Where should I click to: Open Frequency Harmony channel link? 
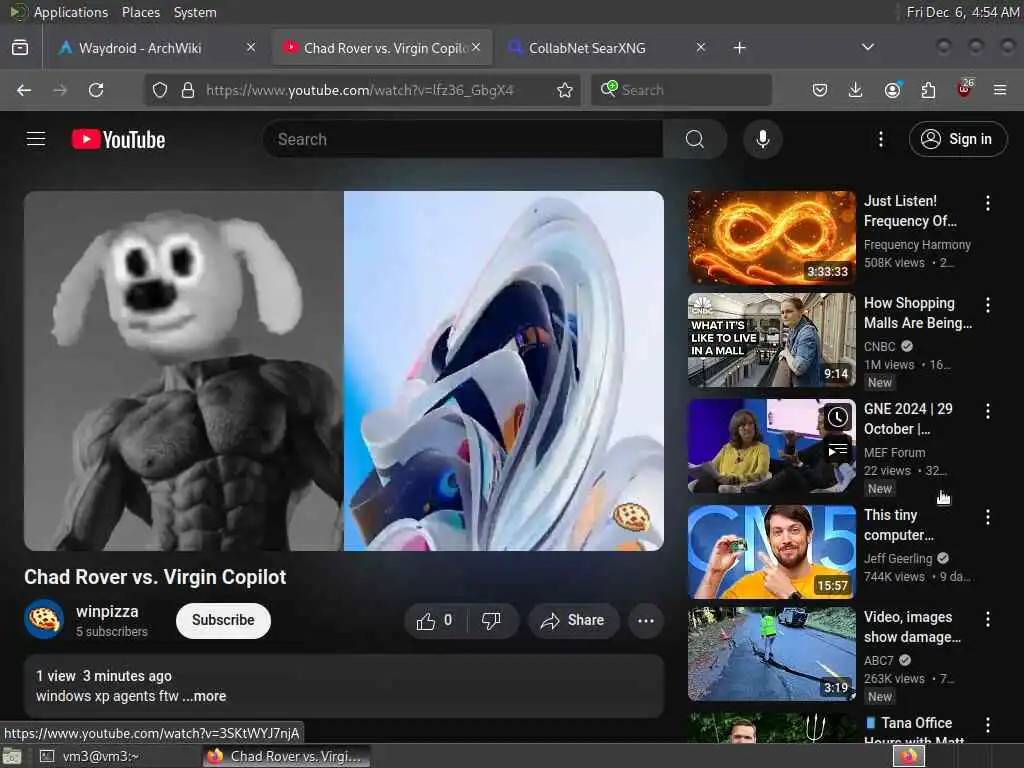pyautogui.click(x=917, y=245)
